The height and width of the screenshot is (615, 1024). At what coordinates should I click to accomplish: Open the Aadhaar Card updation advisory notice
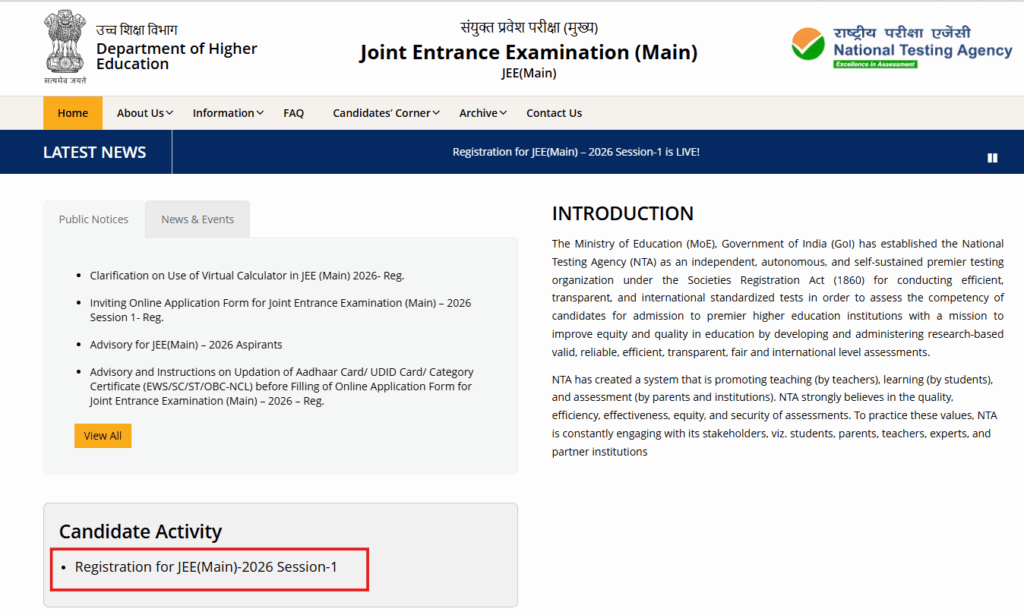pos(281,386)
